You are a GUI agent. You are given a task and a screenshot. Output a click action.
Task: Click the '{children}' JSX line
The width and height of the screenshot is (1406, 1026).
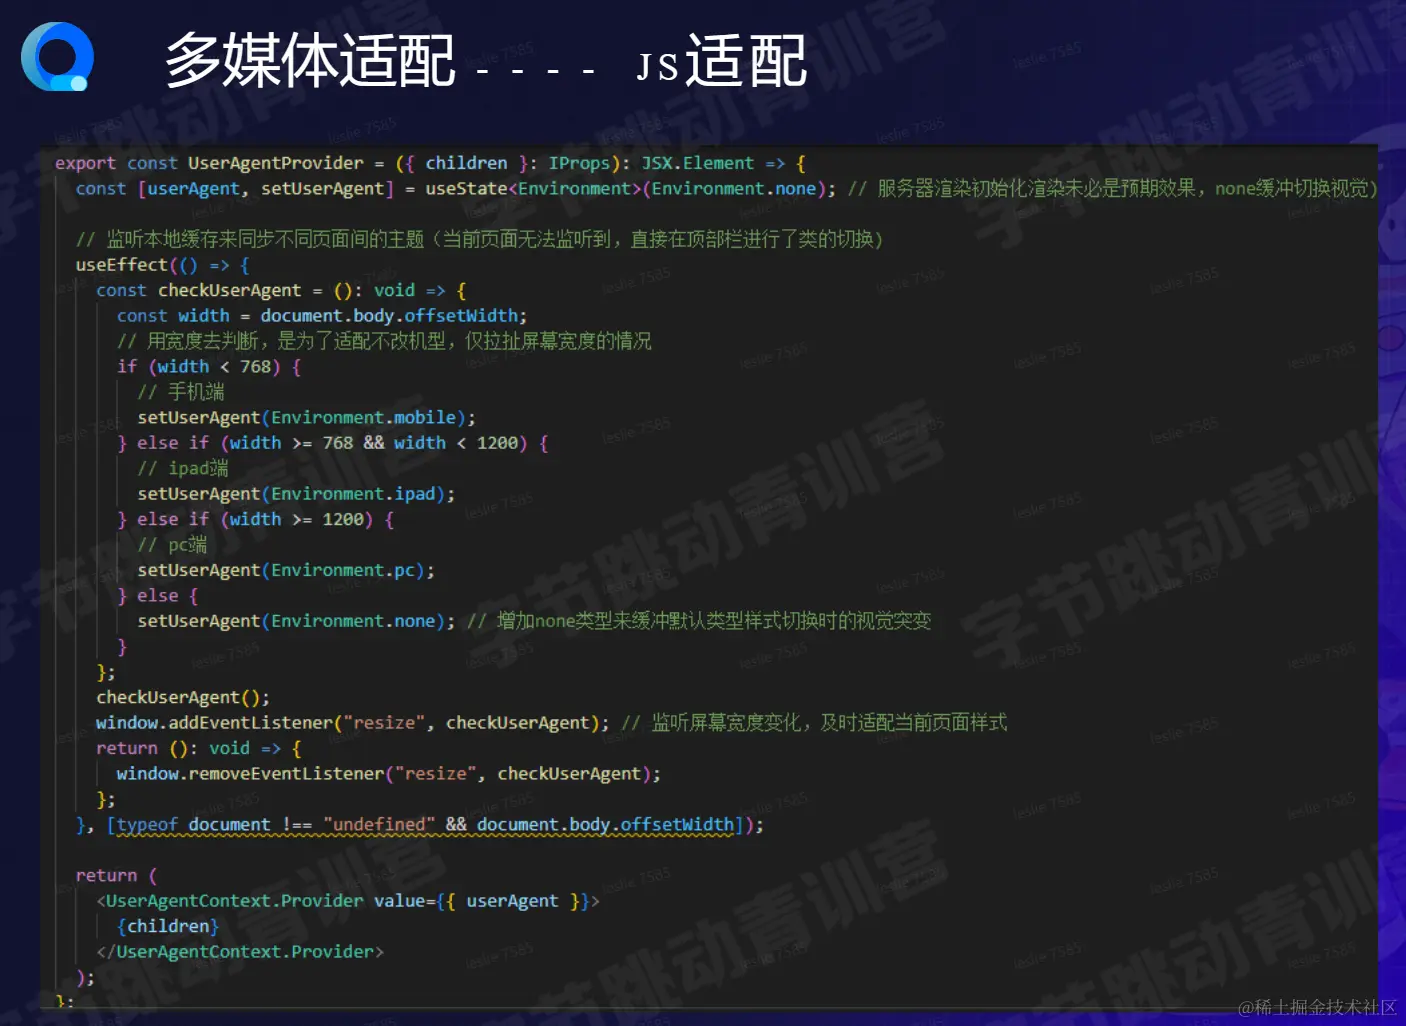pos(168,926)
